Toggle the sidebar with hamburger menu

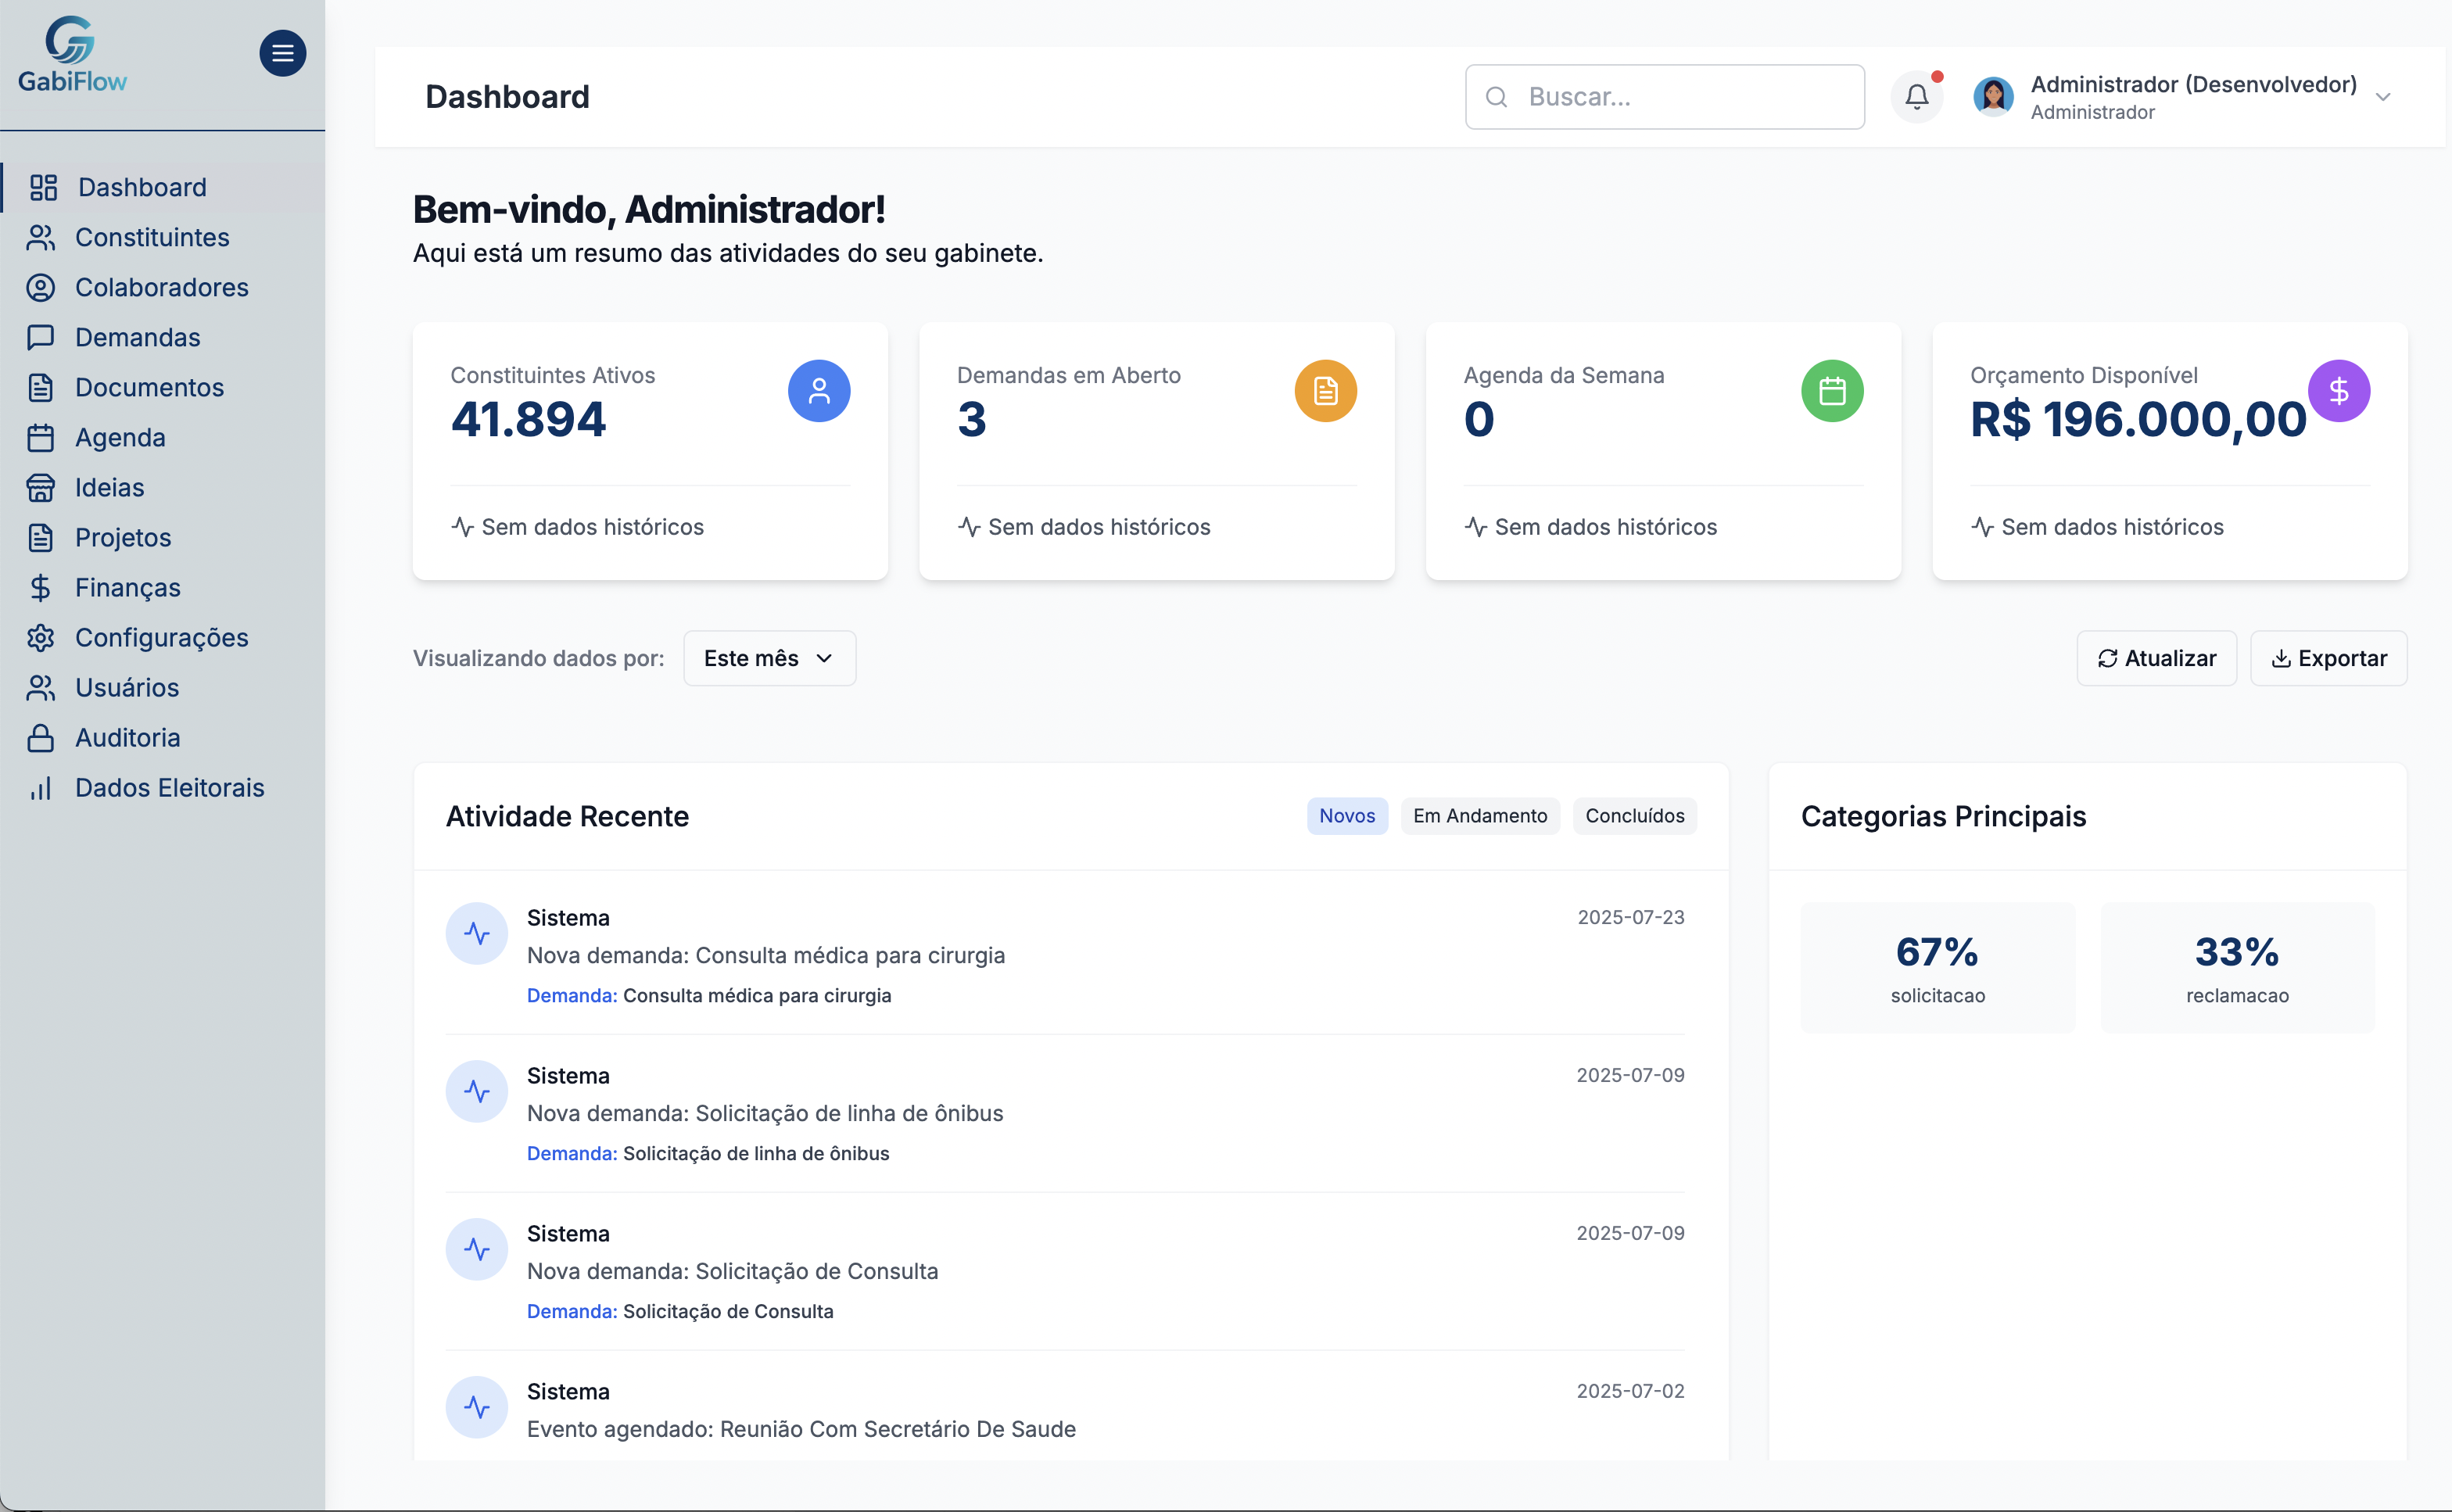pyautogui.click(x=283, y=53)
